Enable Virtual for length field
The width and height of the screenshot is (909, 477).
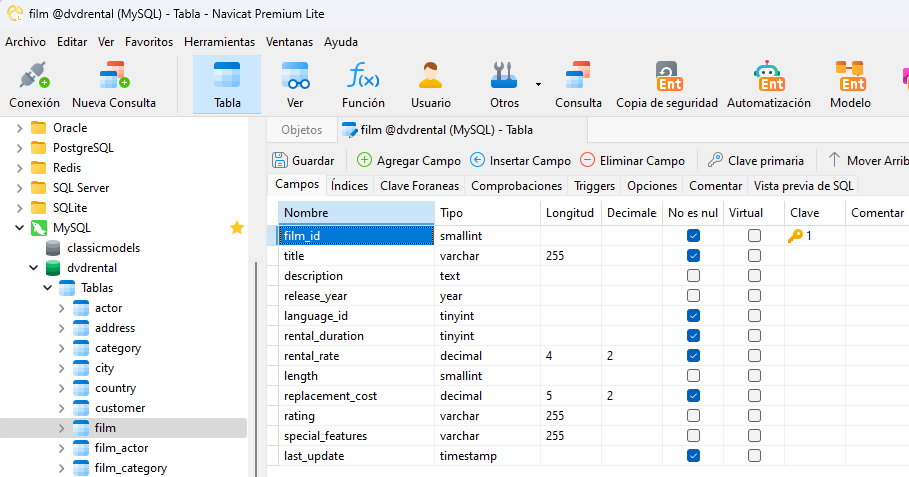click(754, 376)
